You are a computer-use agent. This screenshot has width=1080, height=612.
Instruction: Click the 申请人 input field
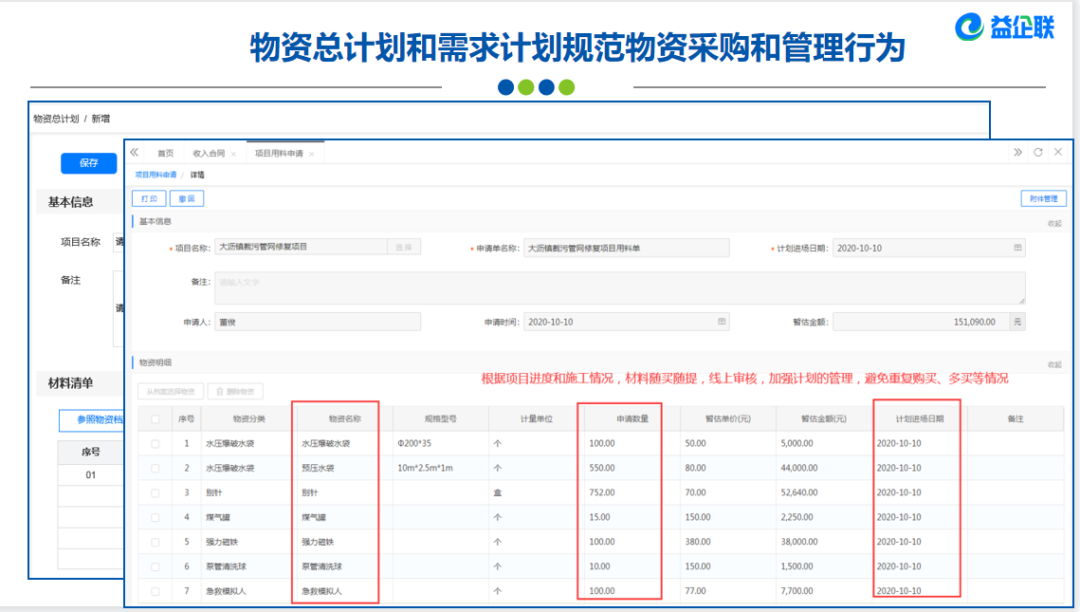(x=318, y=321)
